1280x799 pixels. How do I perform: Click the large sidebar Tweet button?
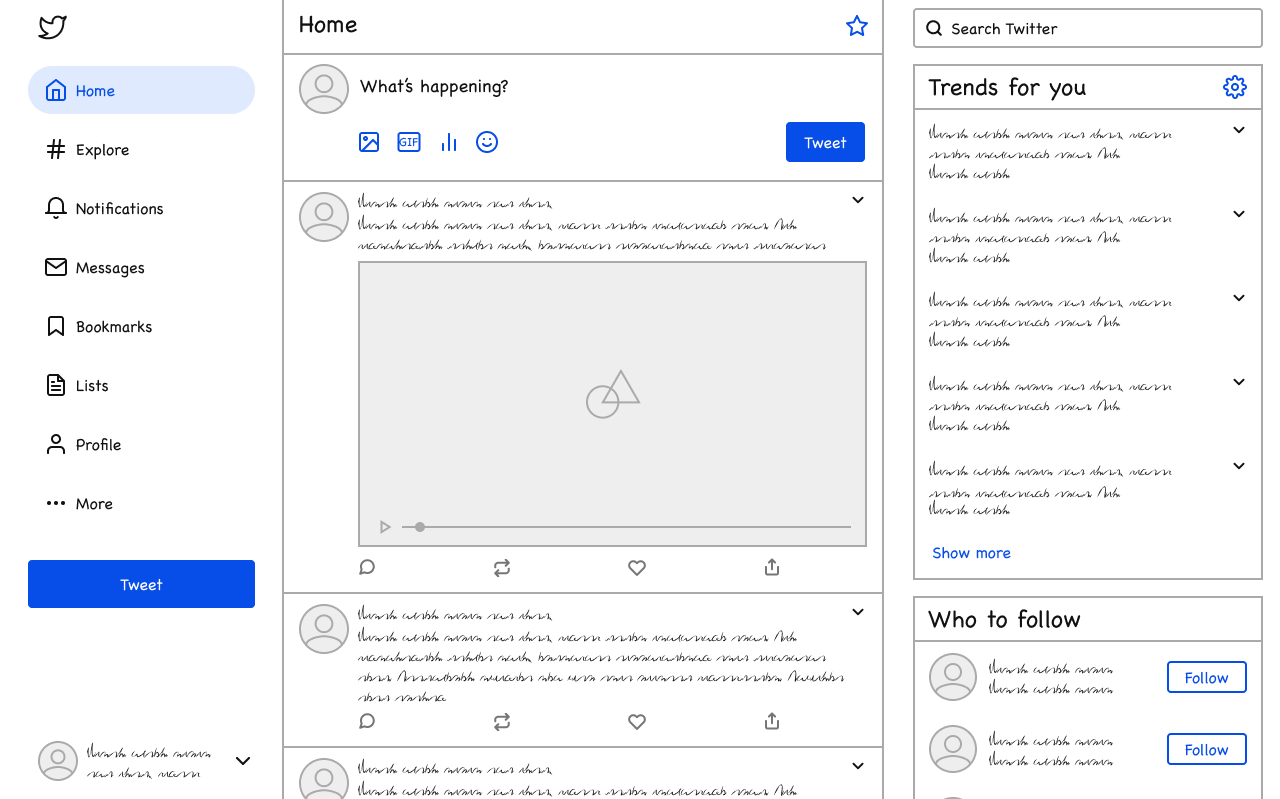(141, 584)
